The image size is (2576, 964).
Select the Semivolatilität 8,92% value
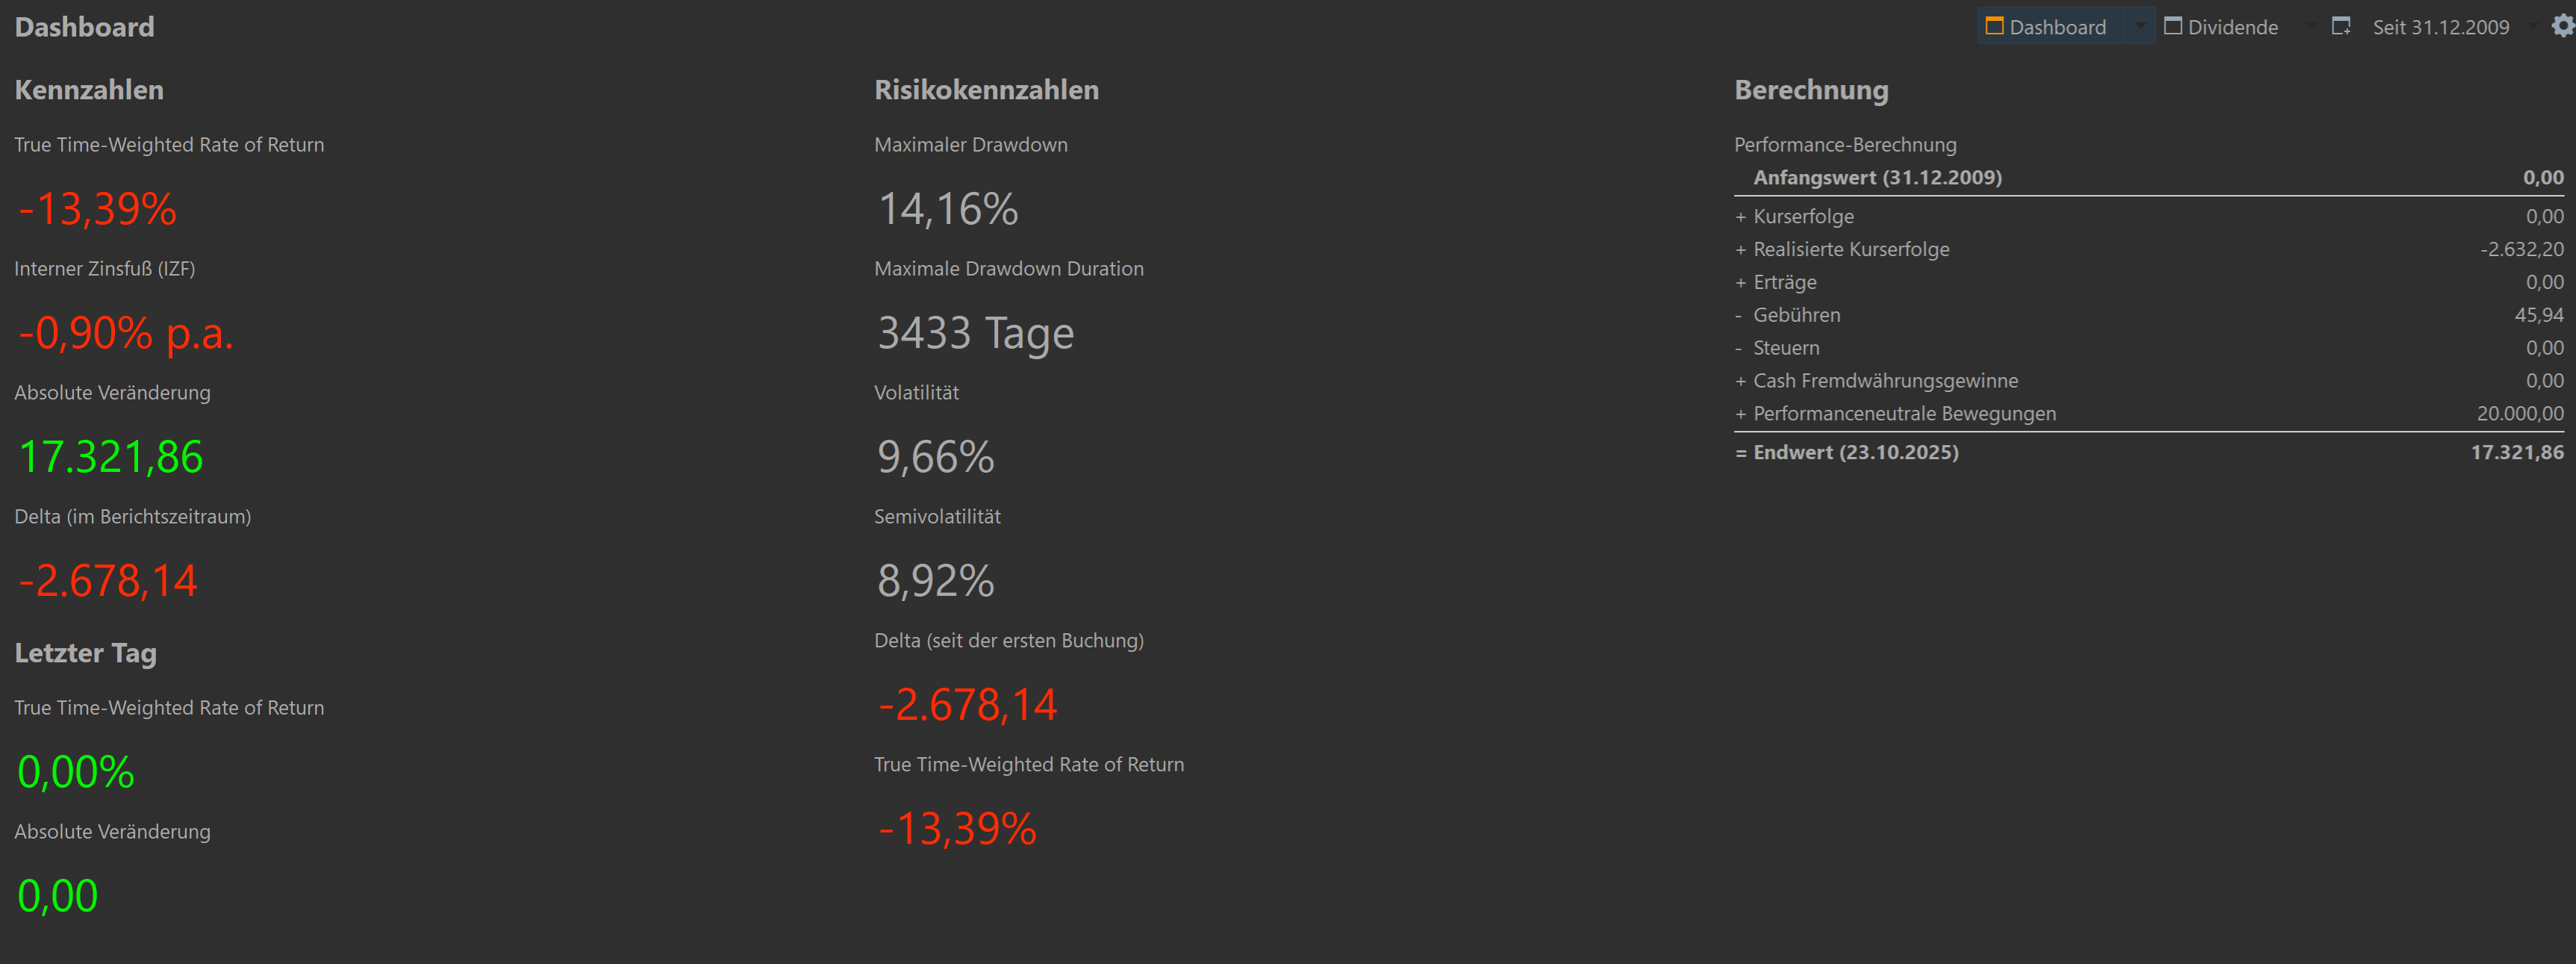pyautogui.click(x=935, y=581)
